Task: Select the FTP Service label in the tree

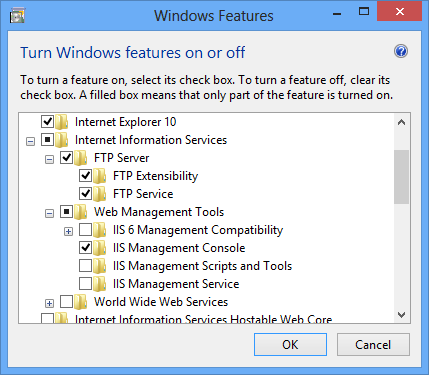Action: point(143,194)
